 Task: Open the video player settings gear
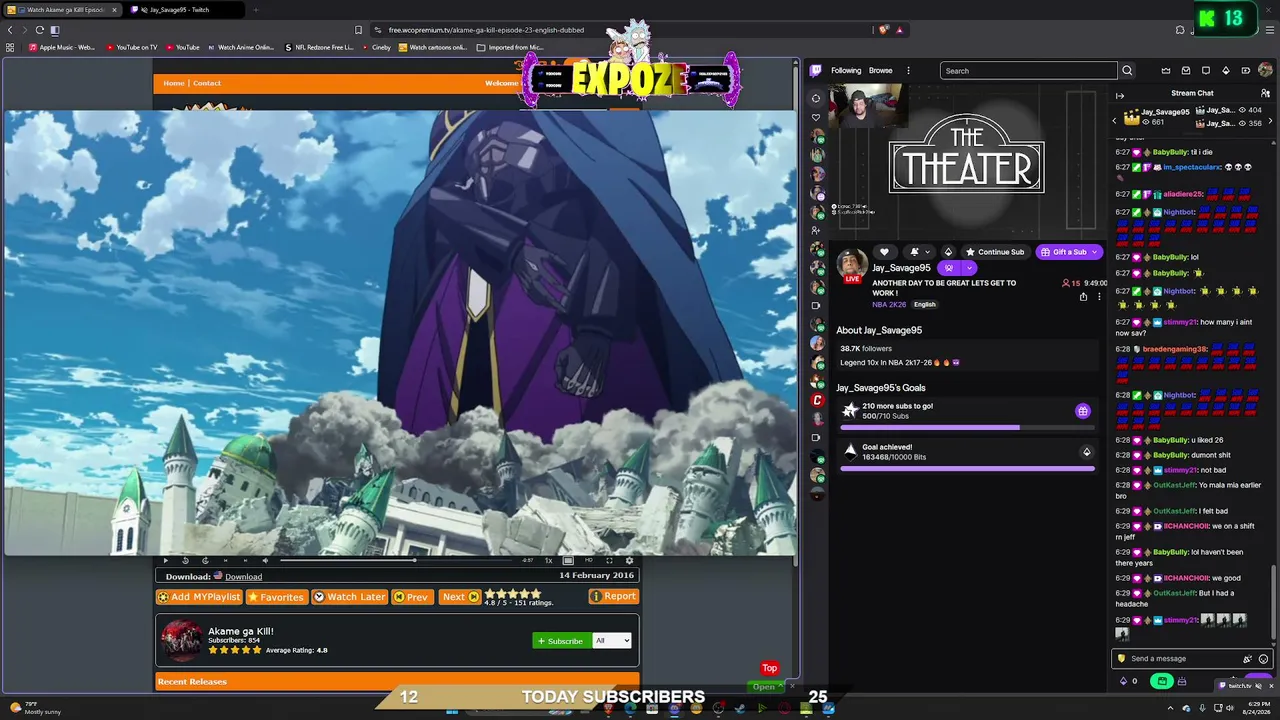coord(629,560)
